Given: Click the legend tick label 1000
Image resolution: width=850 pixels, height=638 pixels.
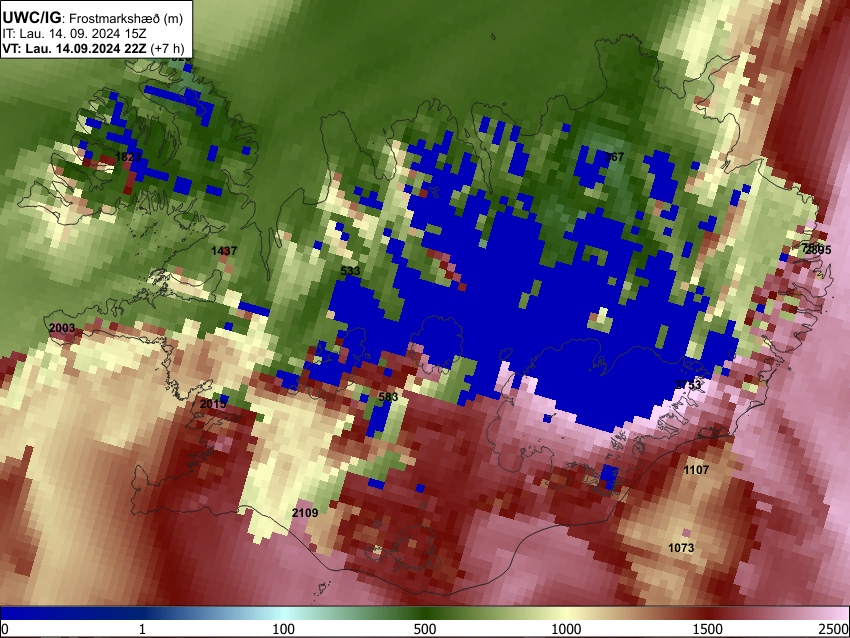Looking at the screenshot, I should coord(566,629).
